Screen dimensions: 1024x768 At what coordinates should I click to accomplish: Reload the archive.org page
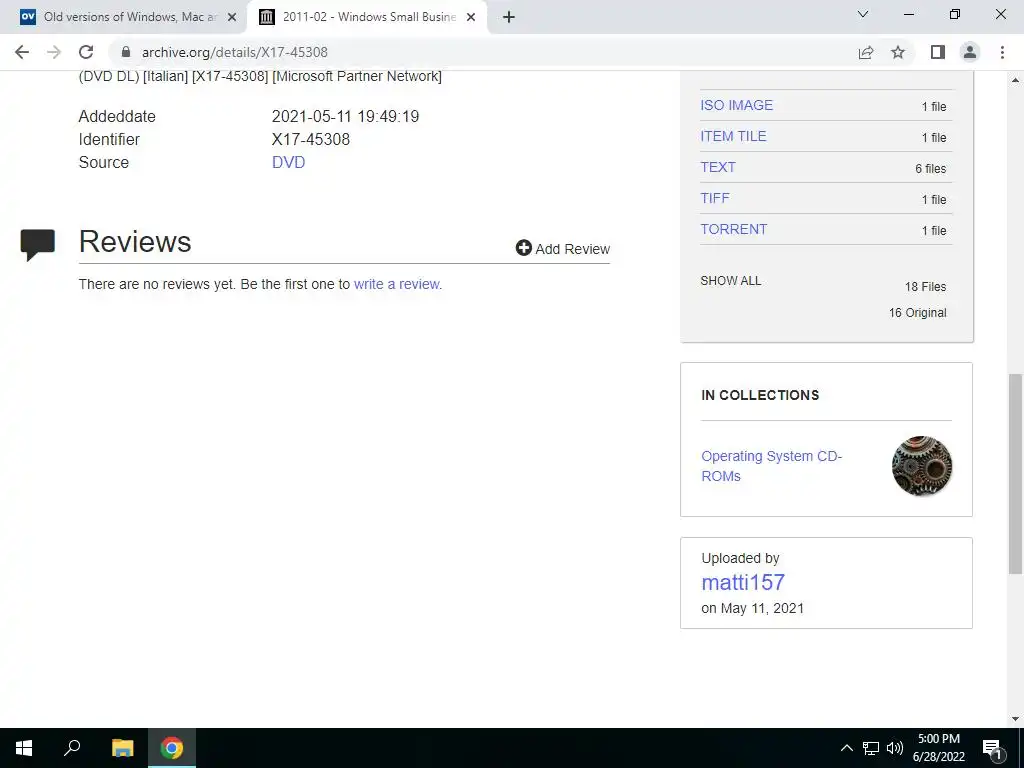click(x=86, y=52)
